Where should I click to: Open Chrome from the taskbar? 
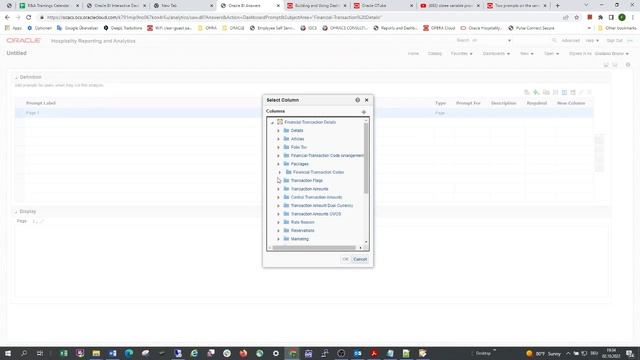pyautogui.click(x=292, y=353)
